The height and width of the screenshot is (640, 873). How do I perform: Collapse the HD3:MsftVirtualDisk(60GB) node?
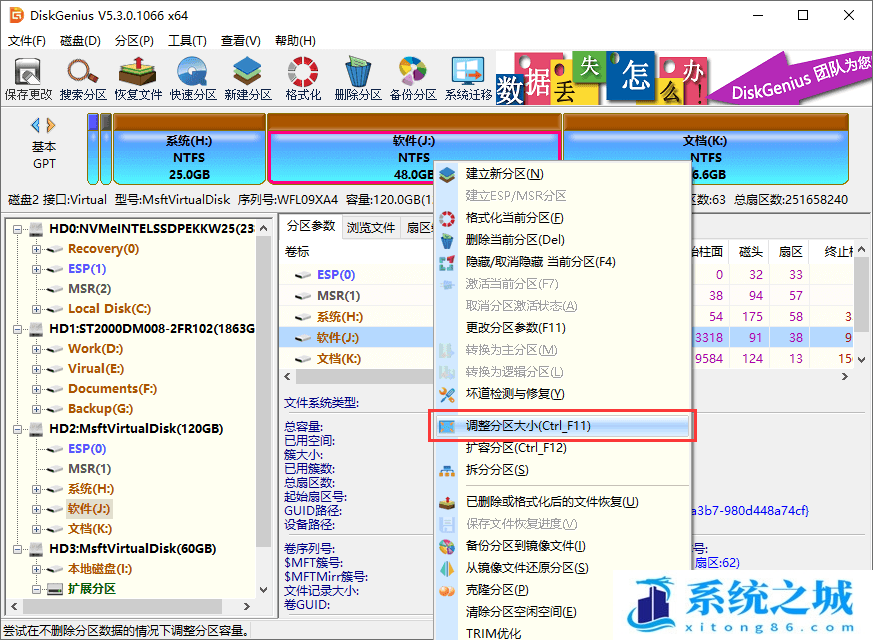(18, 549)
